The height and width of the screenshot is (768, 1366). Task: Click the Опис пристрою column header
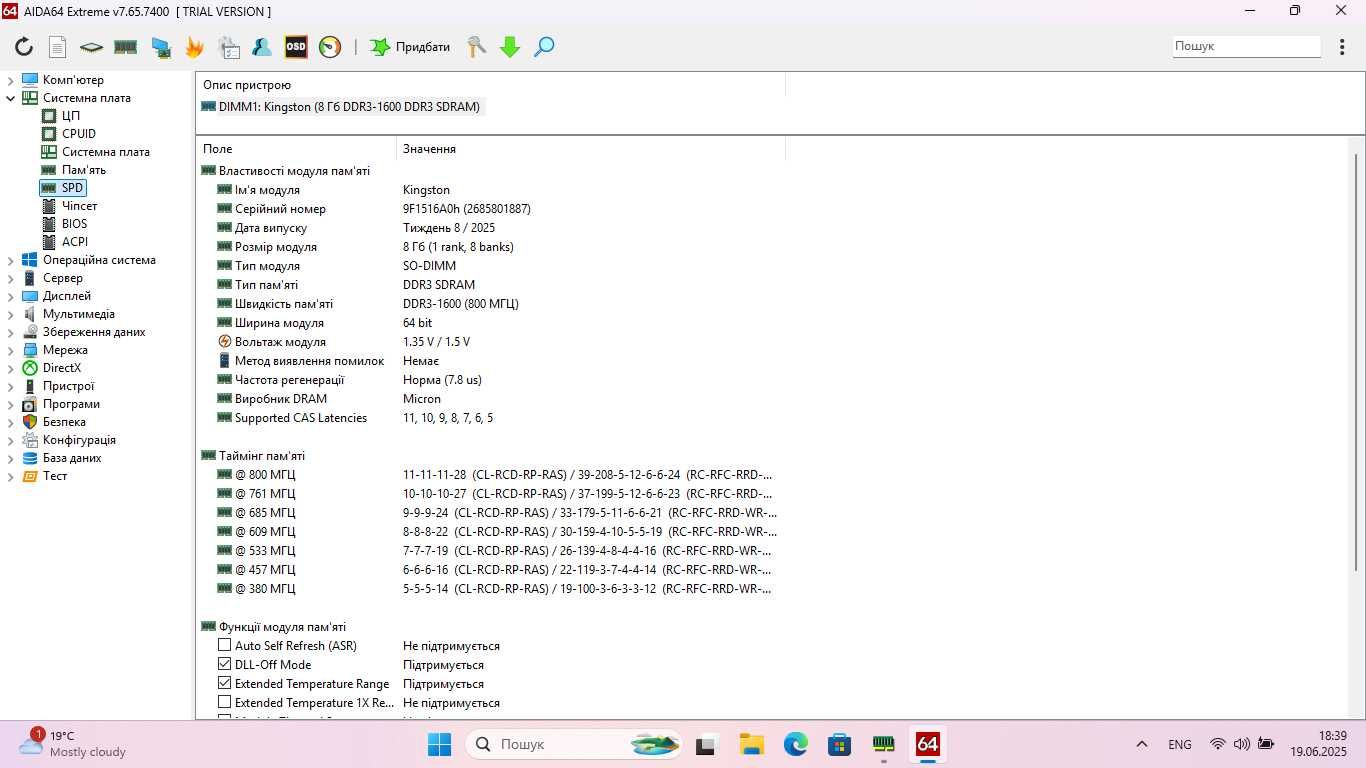(x=490, y=85)
